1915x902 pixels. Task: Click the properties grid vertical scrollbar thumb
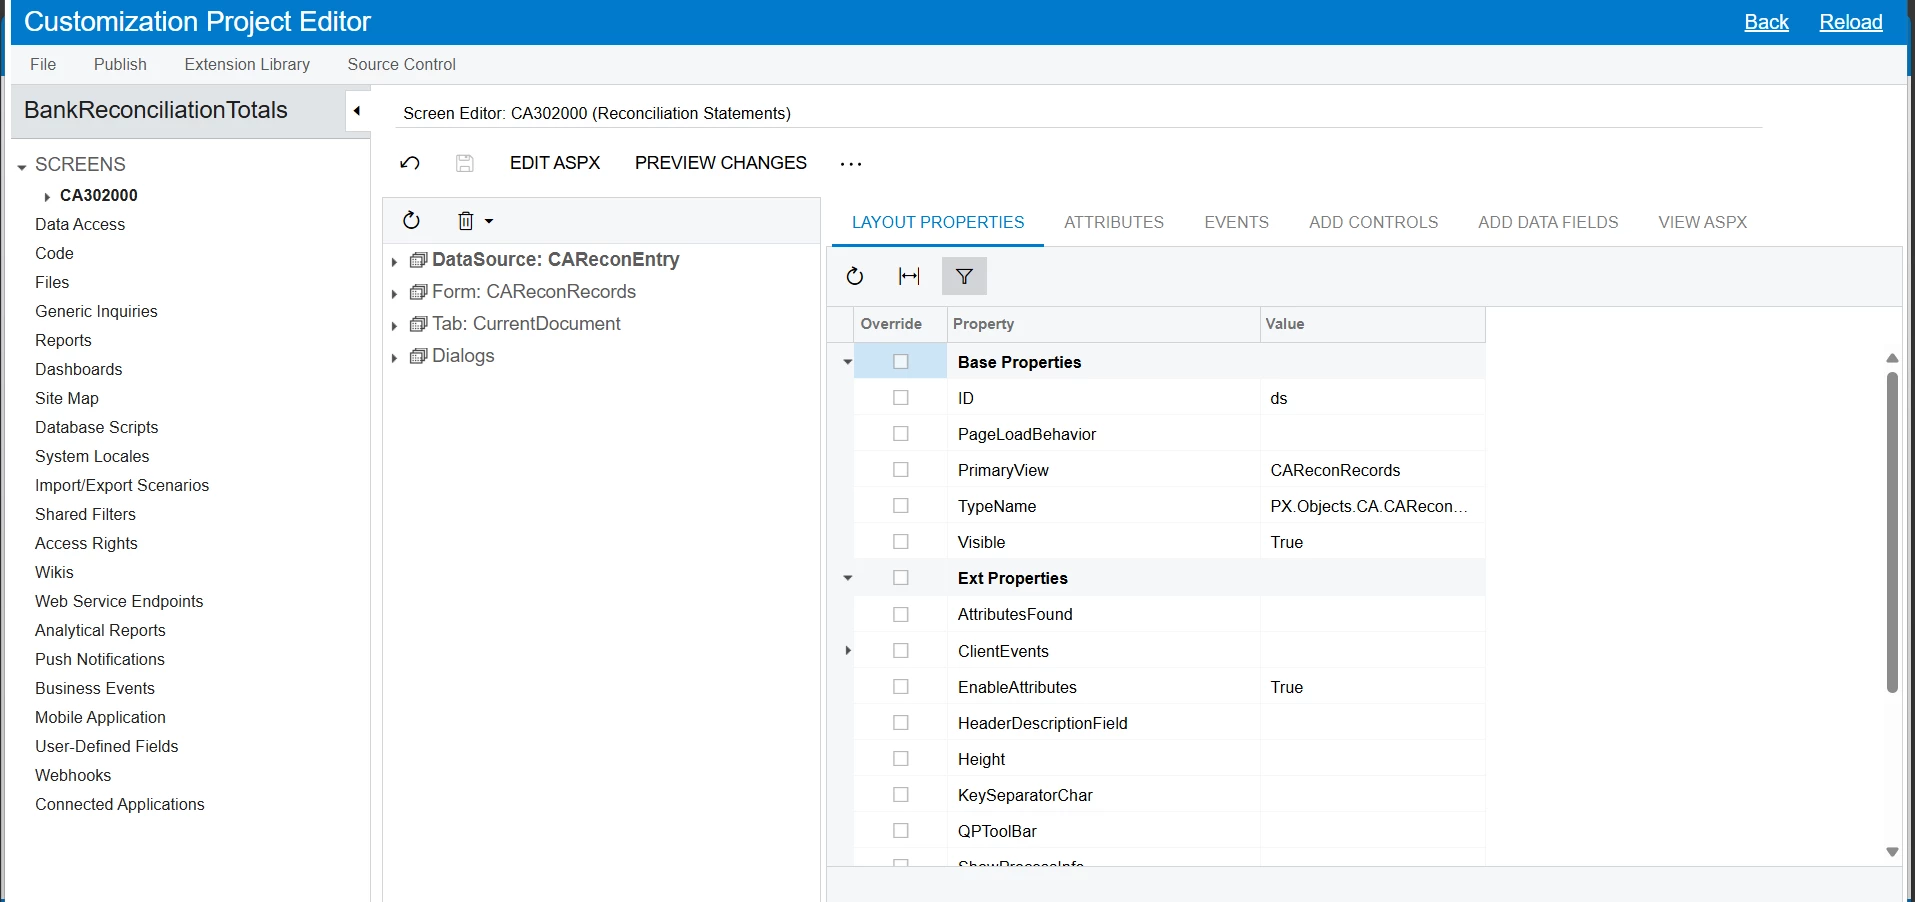(x=1892, y=532)
